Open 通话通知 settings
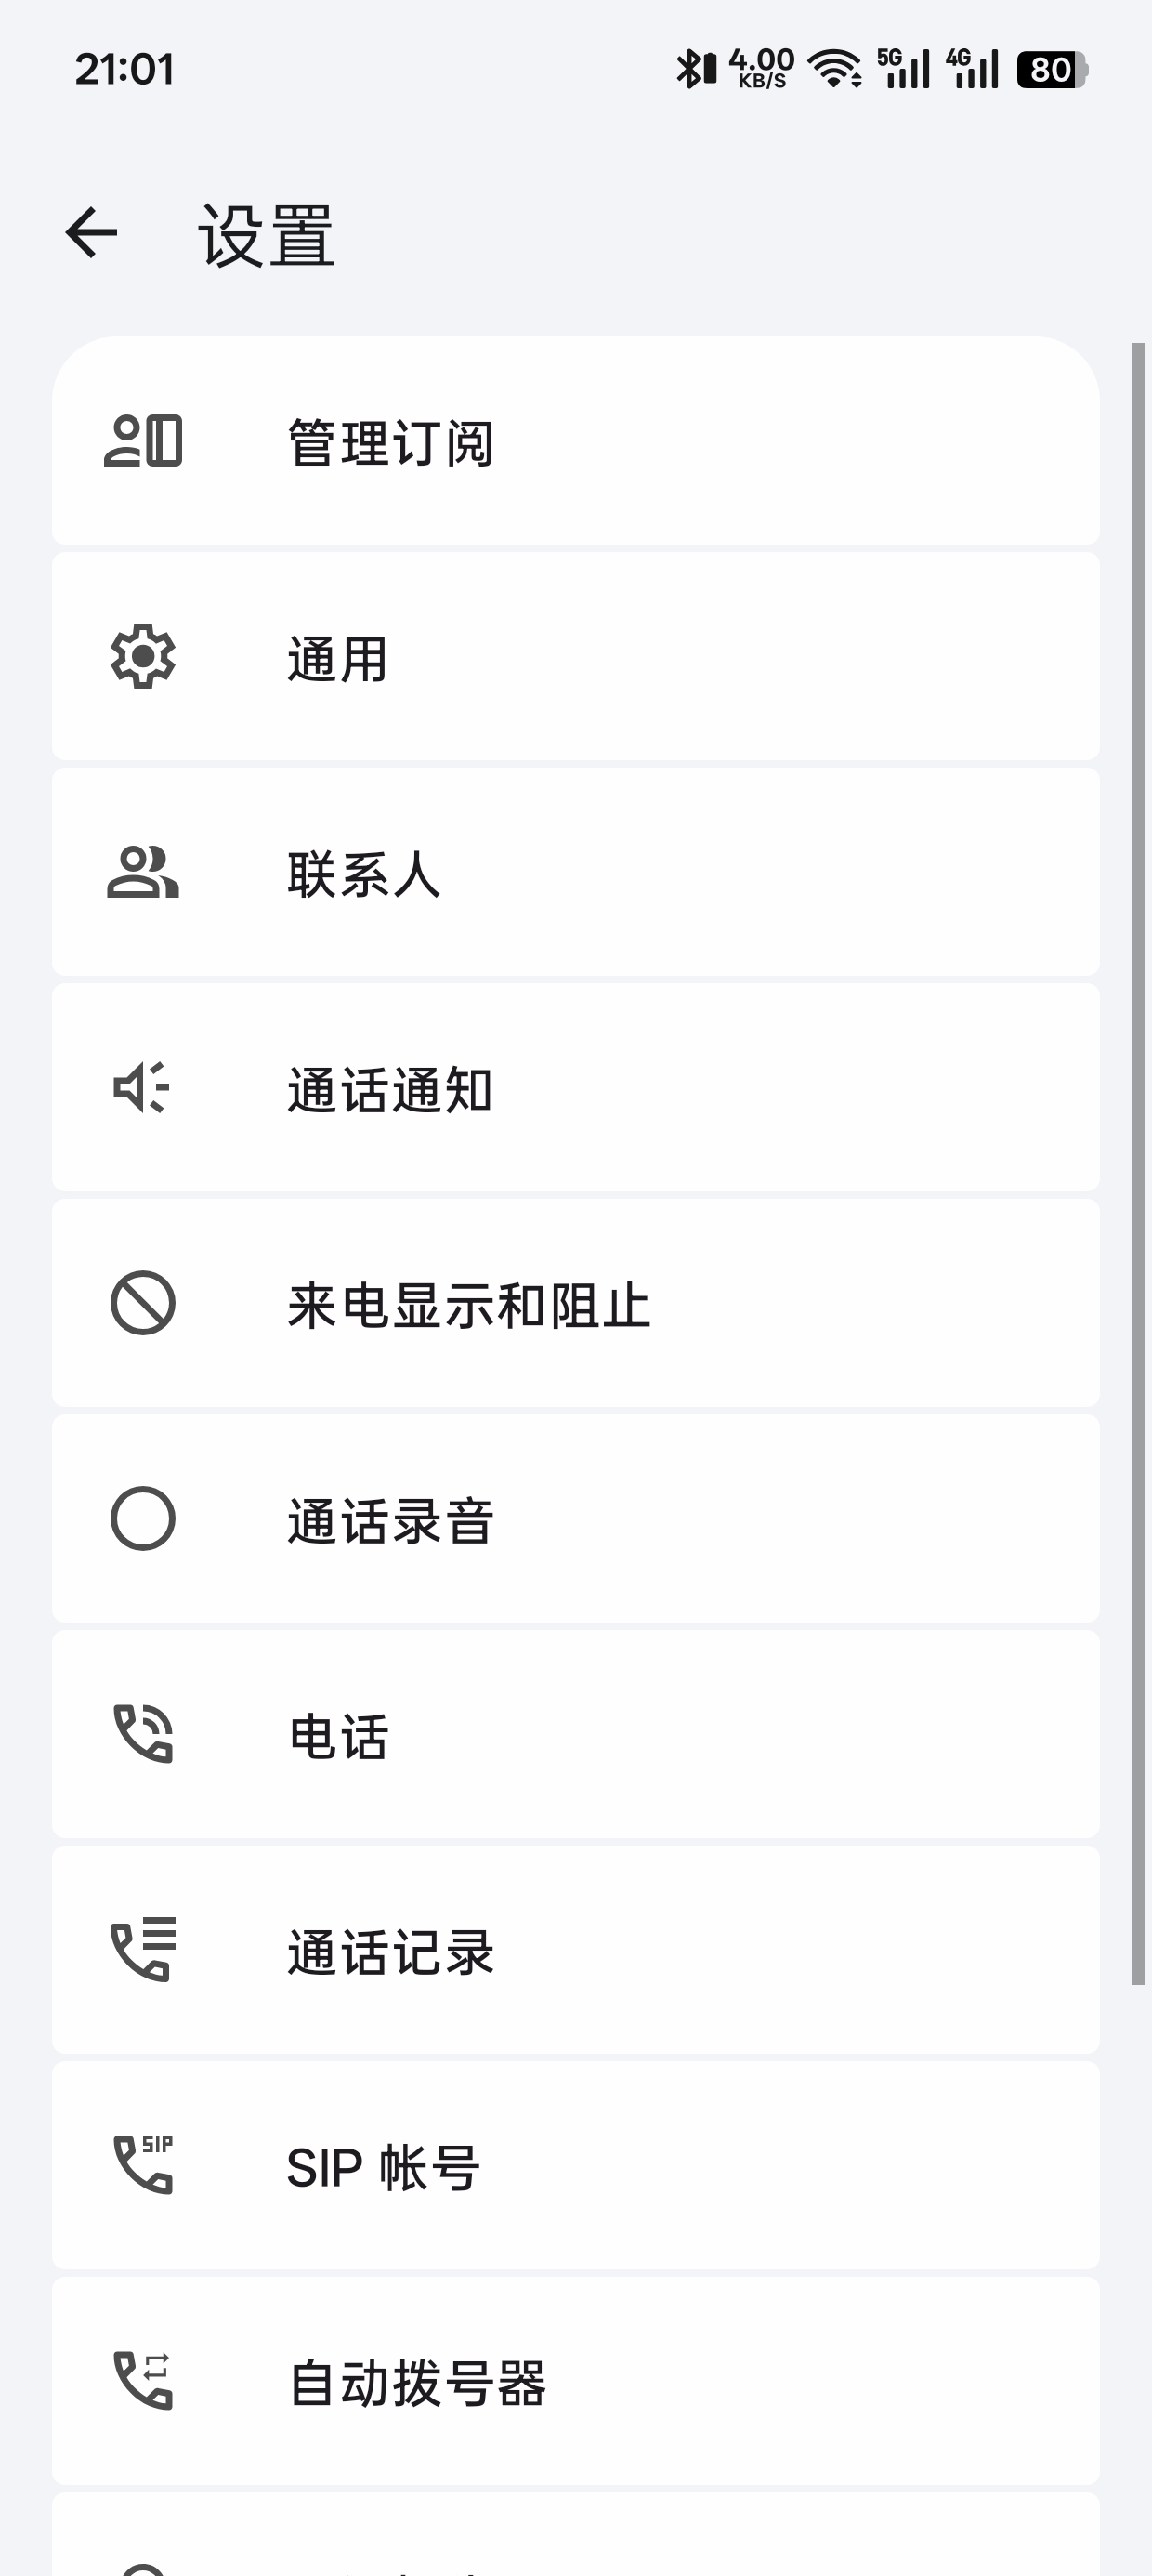Viewport: 1152px width, 2576px height. [576, 1087]
